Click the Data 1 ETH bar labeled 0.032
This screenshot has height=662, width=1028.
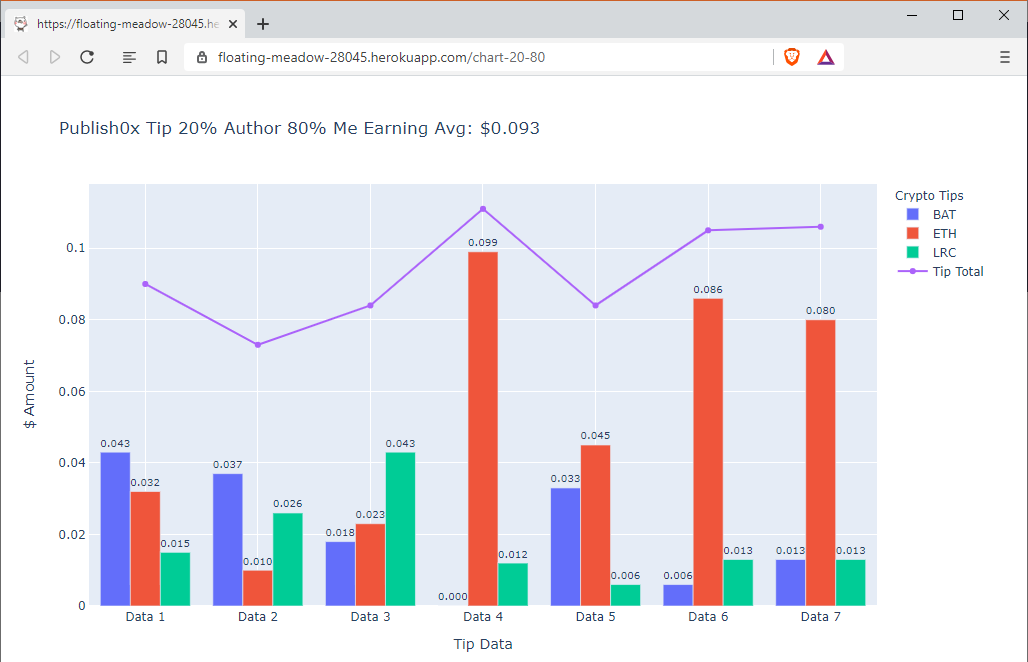[145, 549]
